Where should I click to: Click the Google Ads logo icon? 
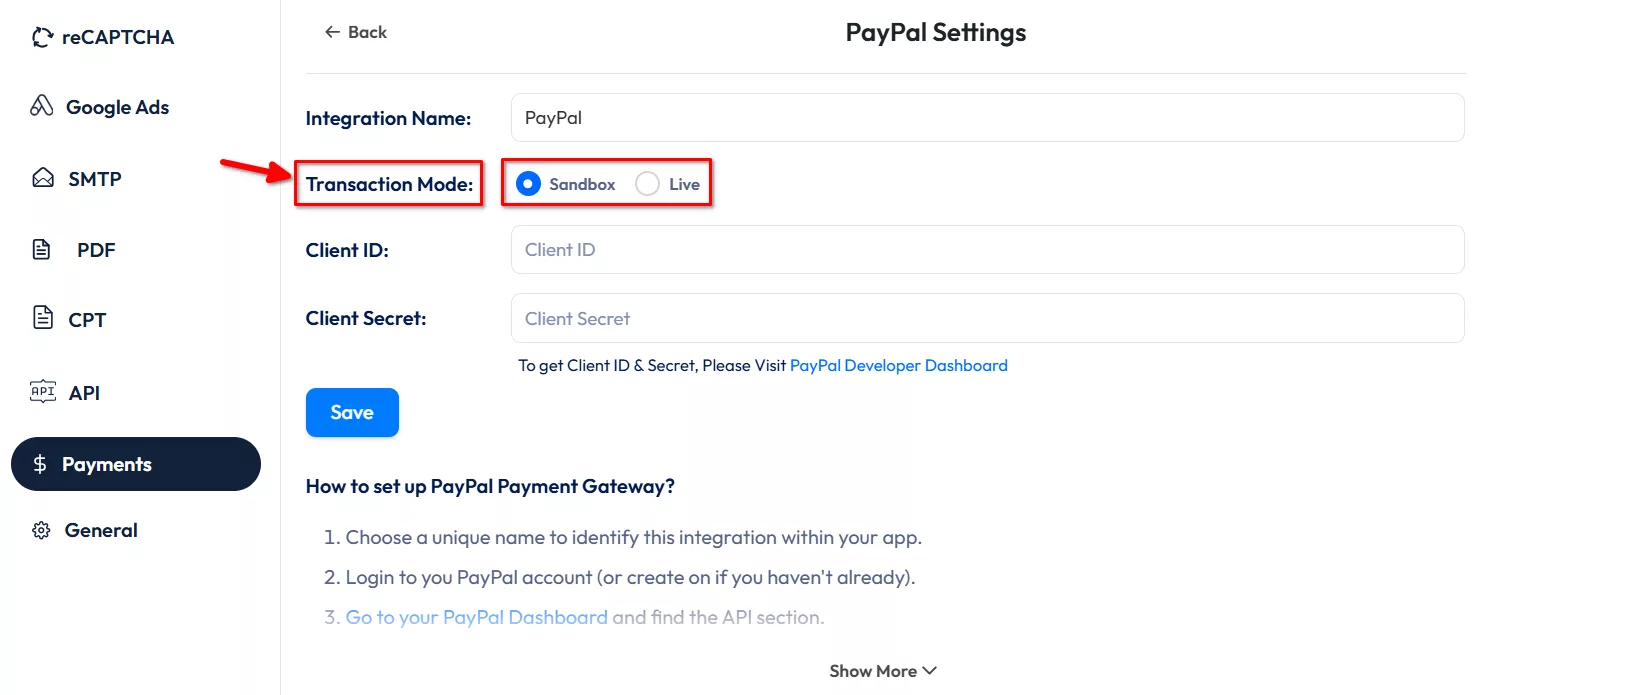[42, 106]
